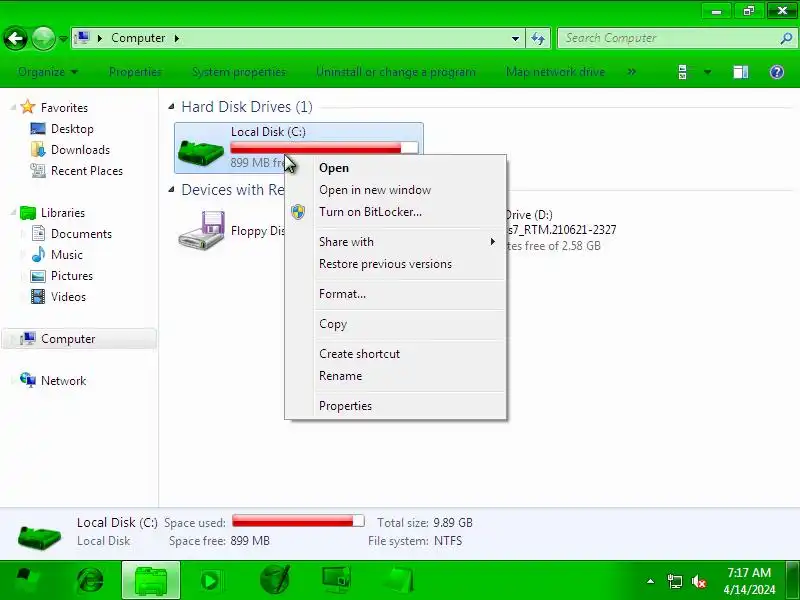The height and width of the screenshot is (600, 800).
Task: Click the magnifier search icon
Action: (786, 38)
